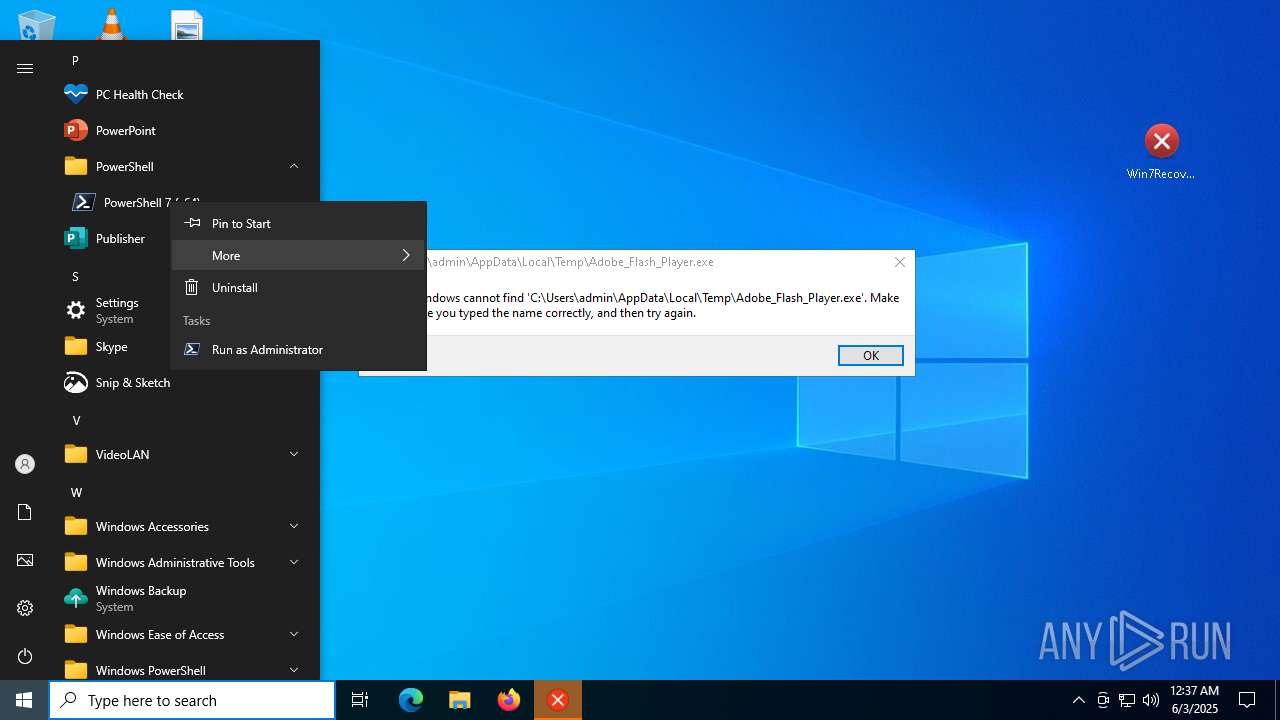Open clock and date flyout
This screenshot has width=1280, height=720.
point(1194,700)
